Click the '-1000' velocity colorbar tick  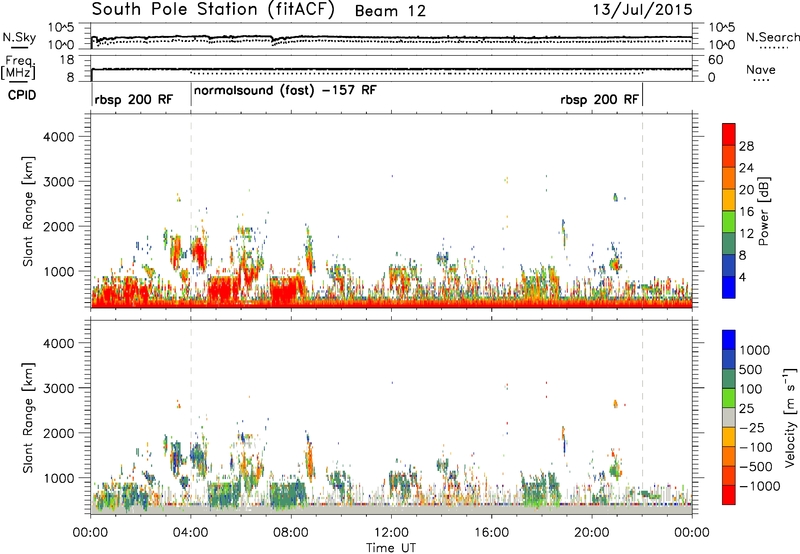click(760, 486)
